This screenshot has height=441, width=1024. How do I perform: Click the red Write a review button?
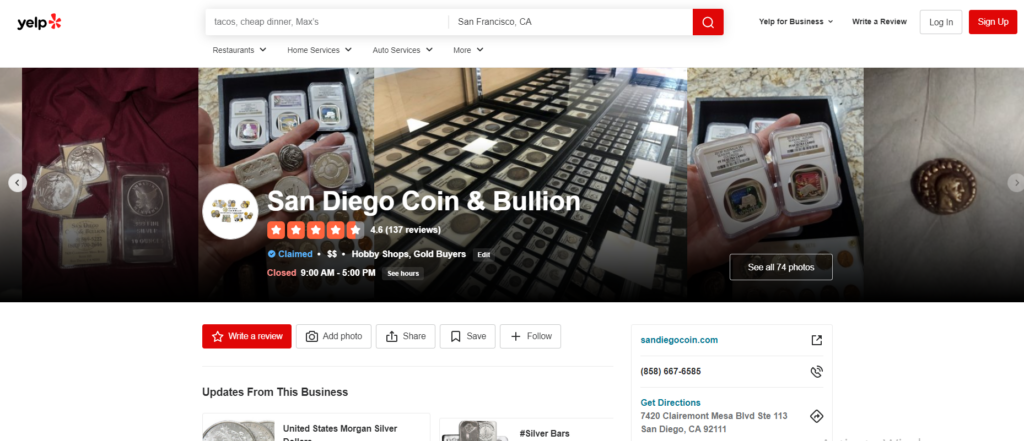247,336
